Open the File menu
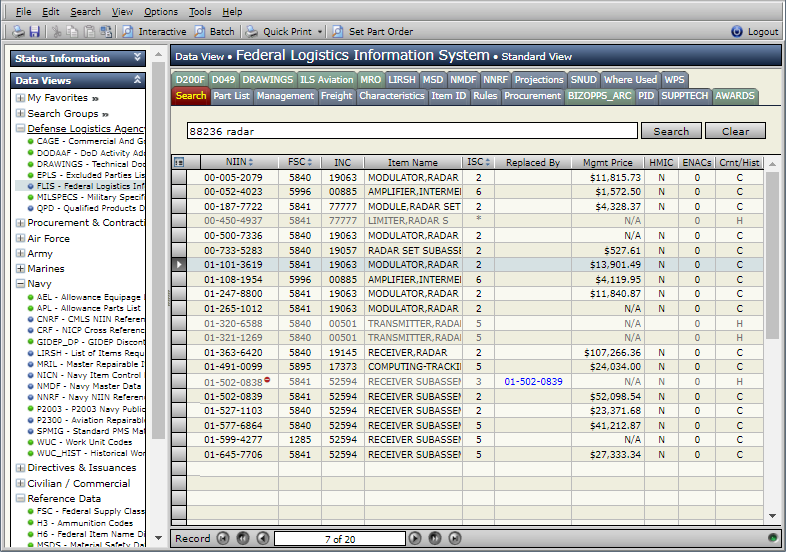Viewport: 786px width, 552px height. [x=23, y=12]
